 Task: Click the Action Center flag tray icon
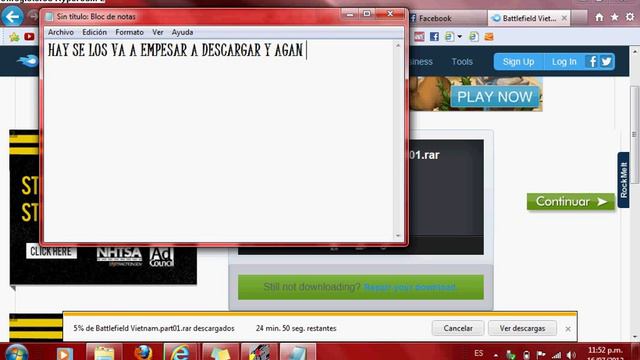541,355
